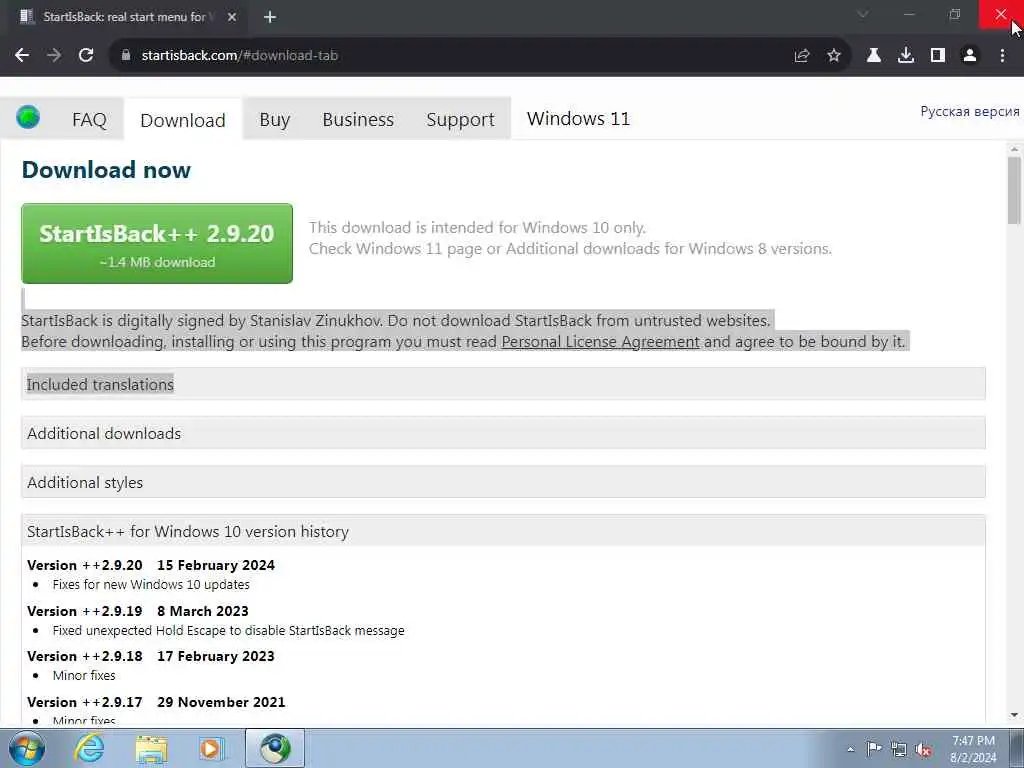The width and height of the screenshot is (1024, 768).
Task: Click 'Version ++2.9.18 17 February 2023' text
Action: pyautogui.click(x=151, y=656)
